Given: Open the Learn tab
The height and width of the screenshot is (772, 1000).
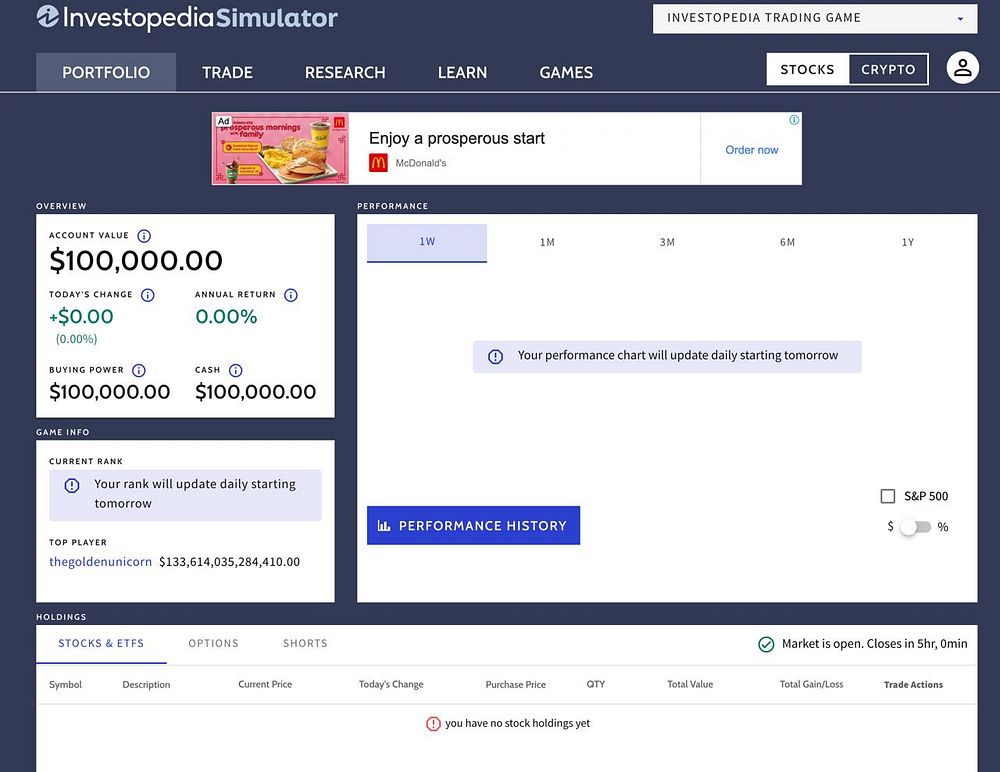Looking at the screenshot, I should pyautogui.click(x=462, y=72).
